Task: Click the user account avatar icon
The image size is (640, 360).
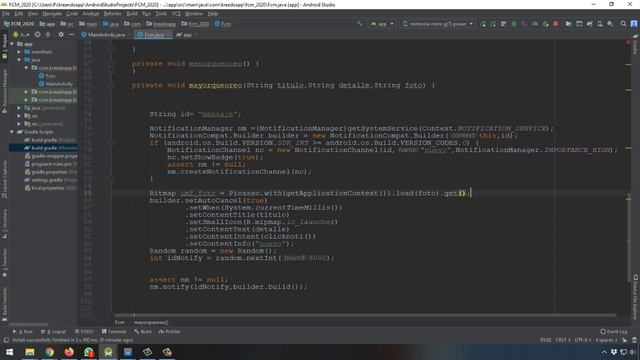Action: coord(634,24)
